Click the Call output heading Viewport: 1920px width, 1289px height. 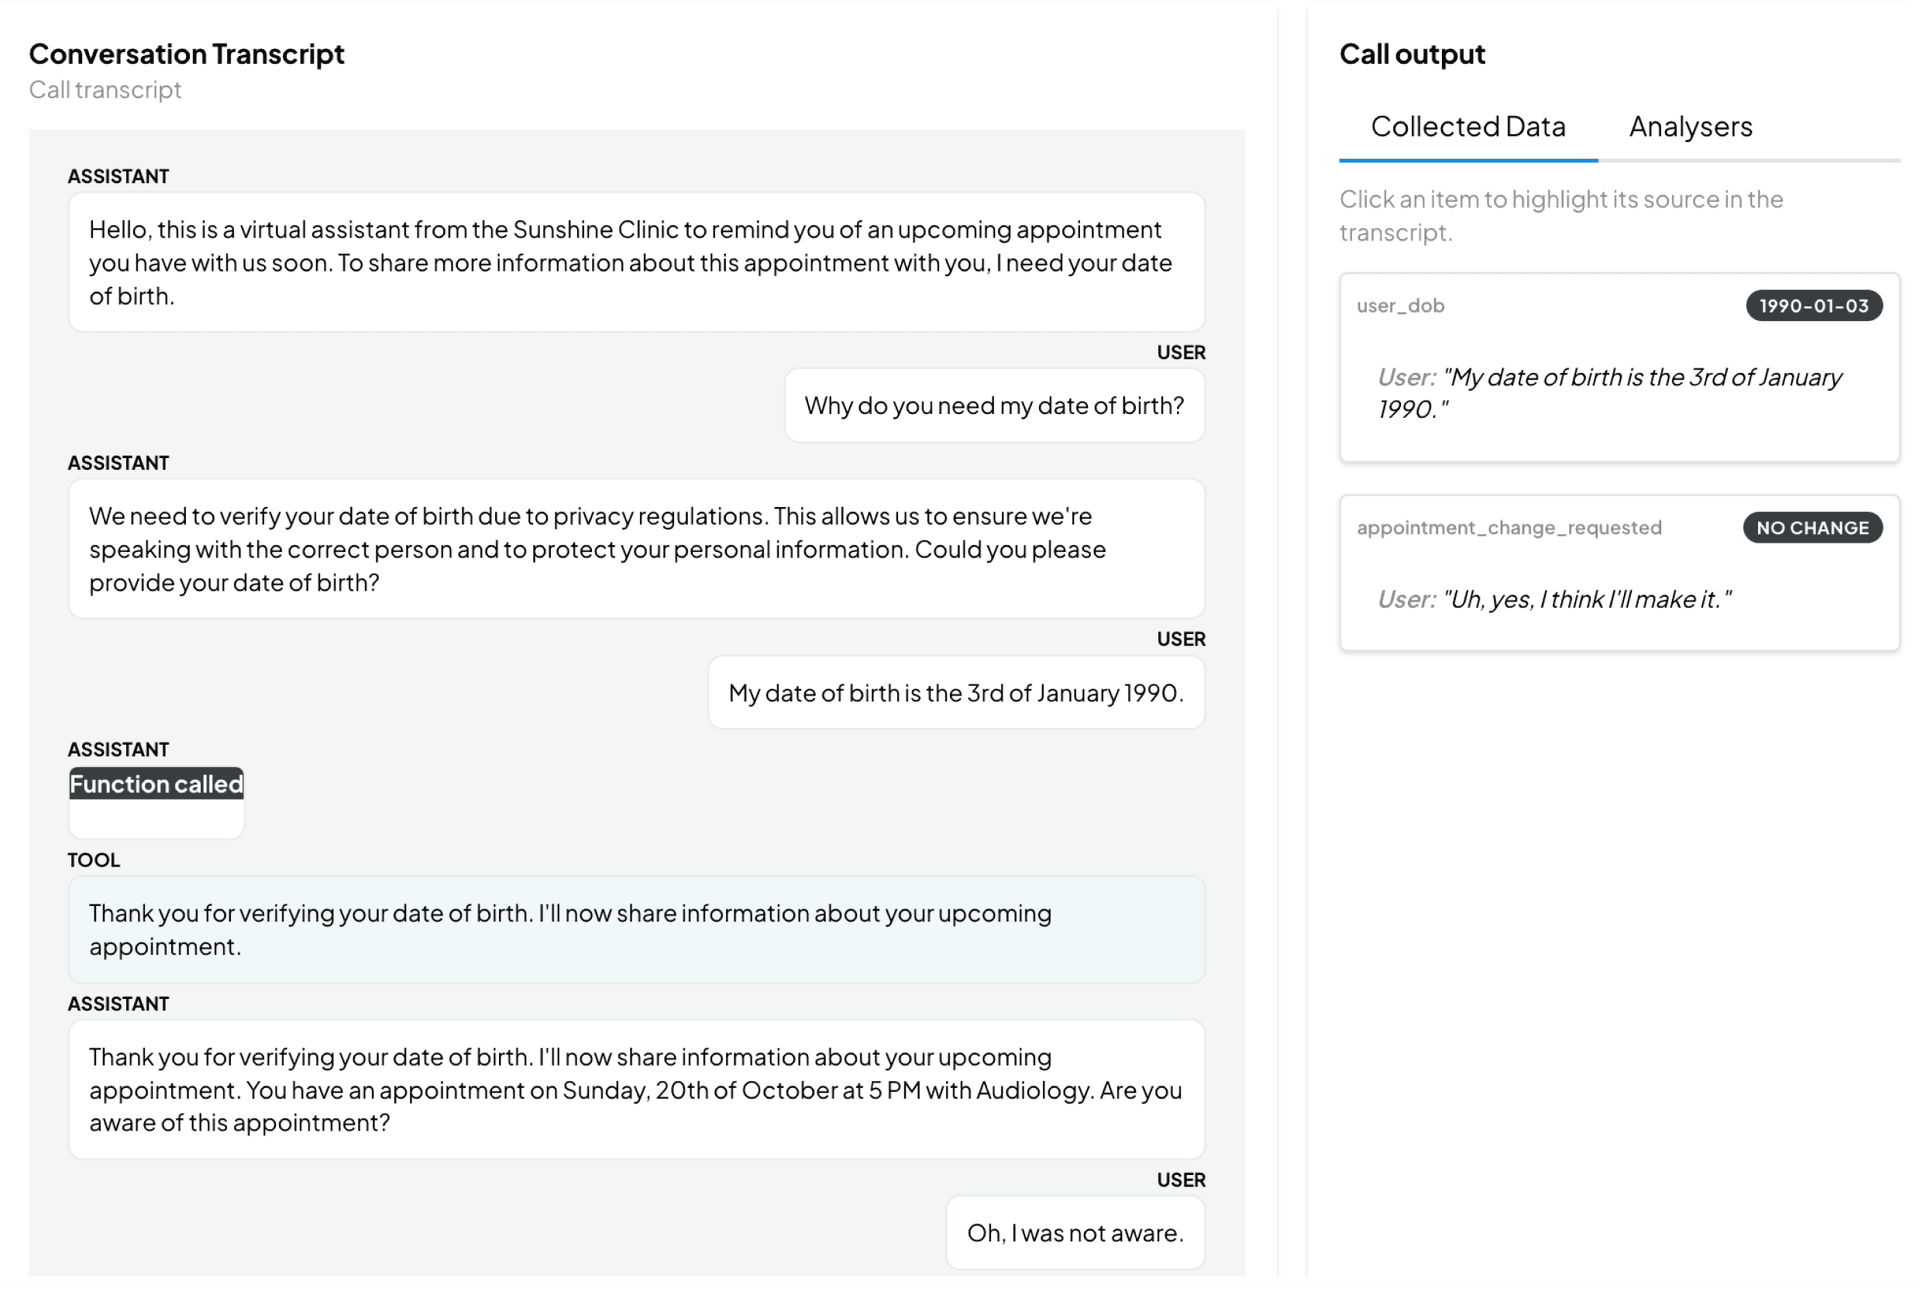[x=1412, y=54]
